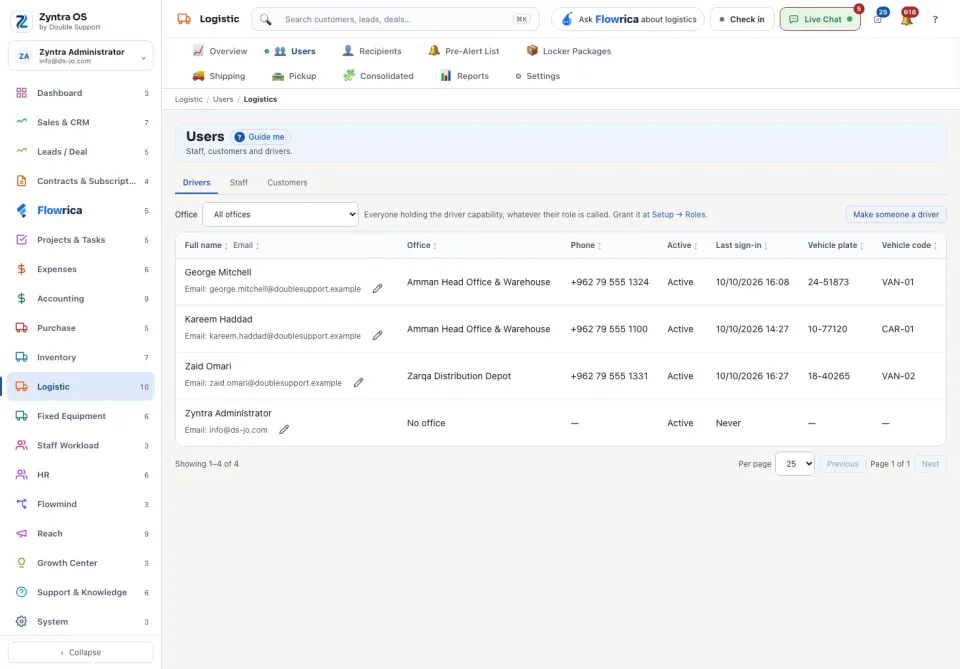Open the Locker Packages section
This screenshot has height=669, width=960.
(x=569, y=51)
